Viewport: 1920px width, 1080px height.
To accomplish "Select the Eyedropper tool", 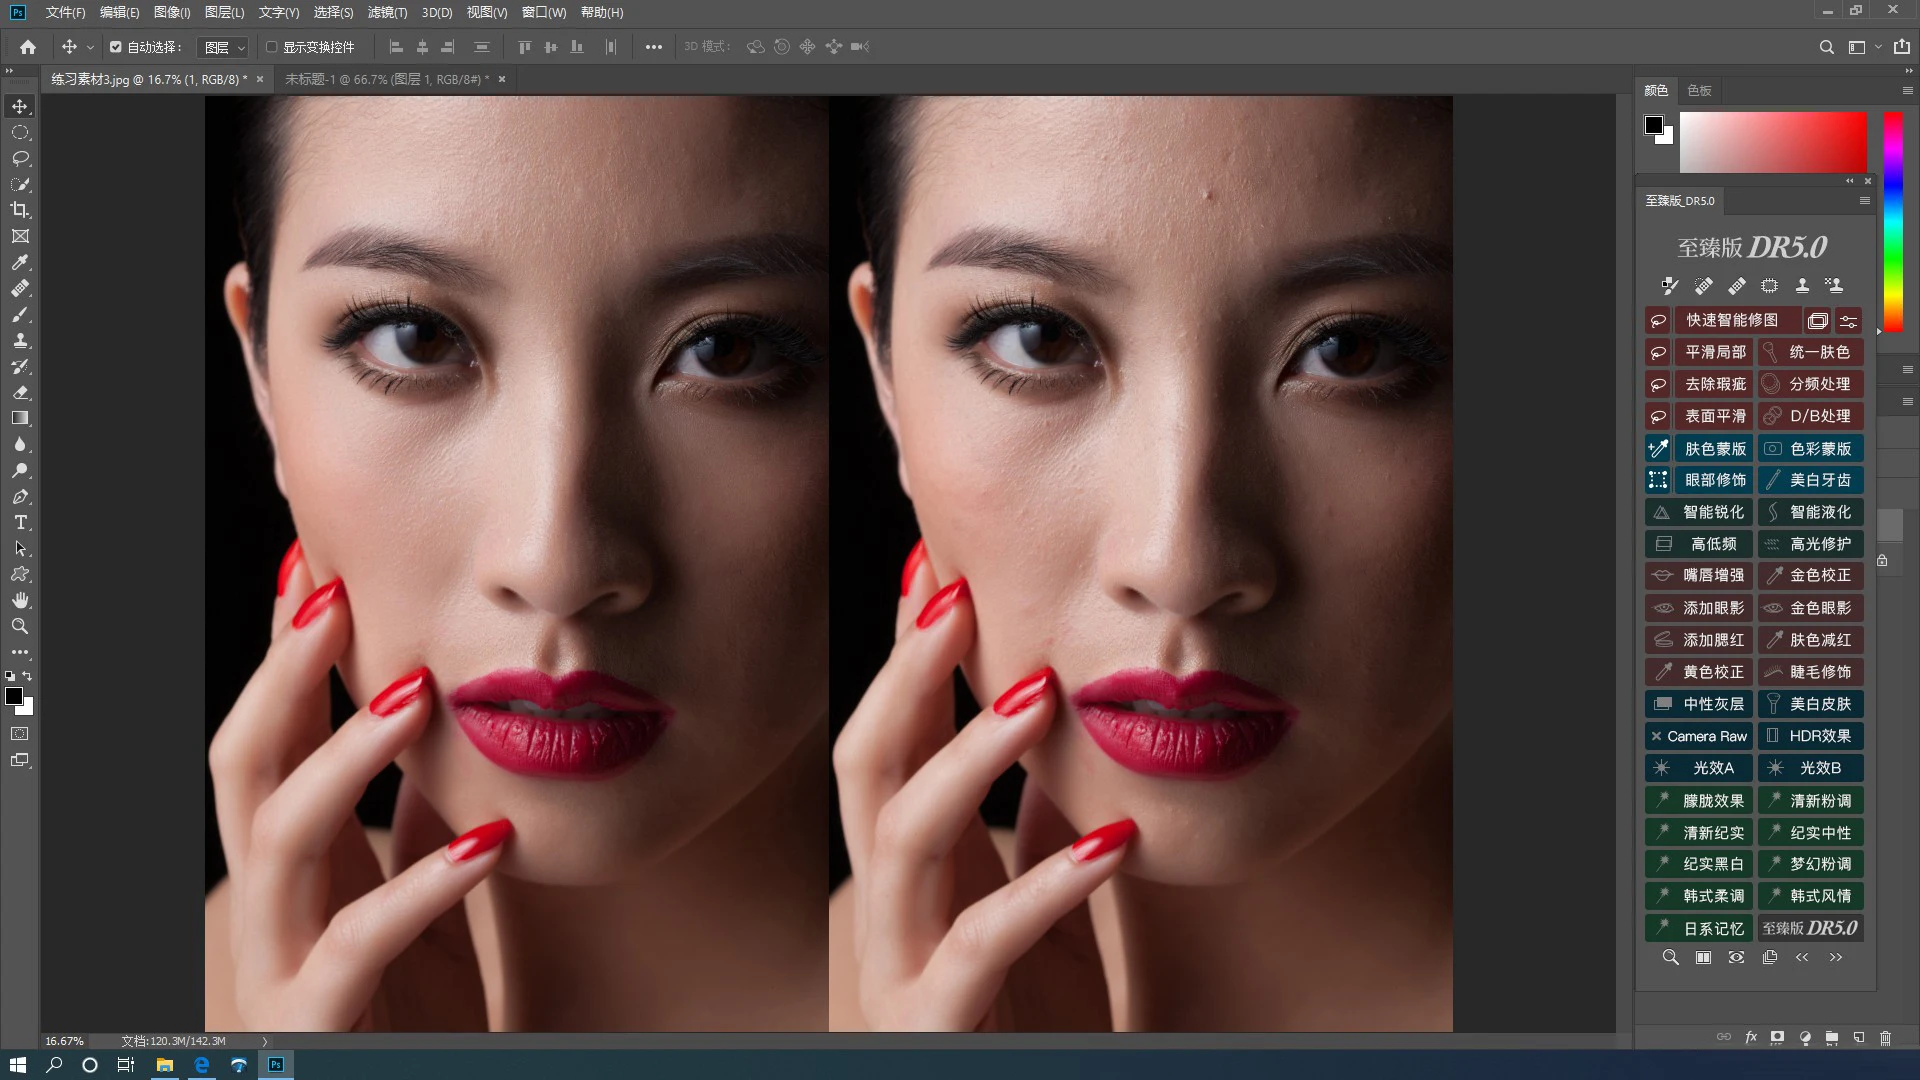I will [20, 262].
